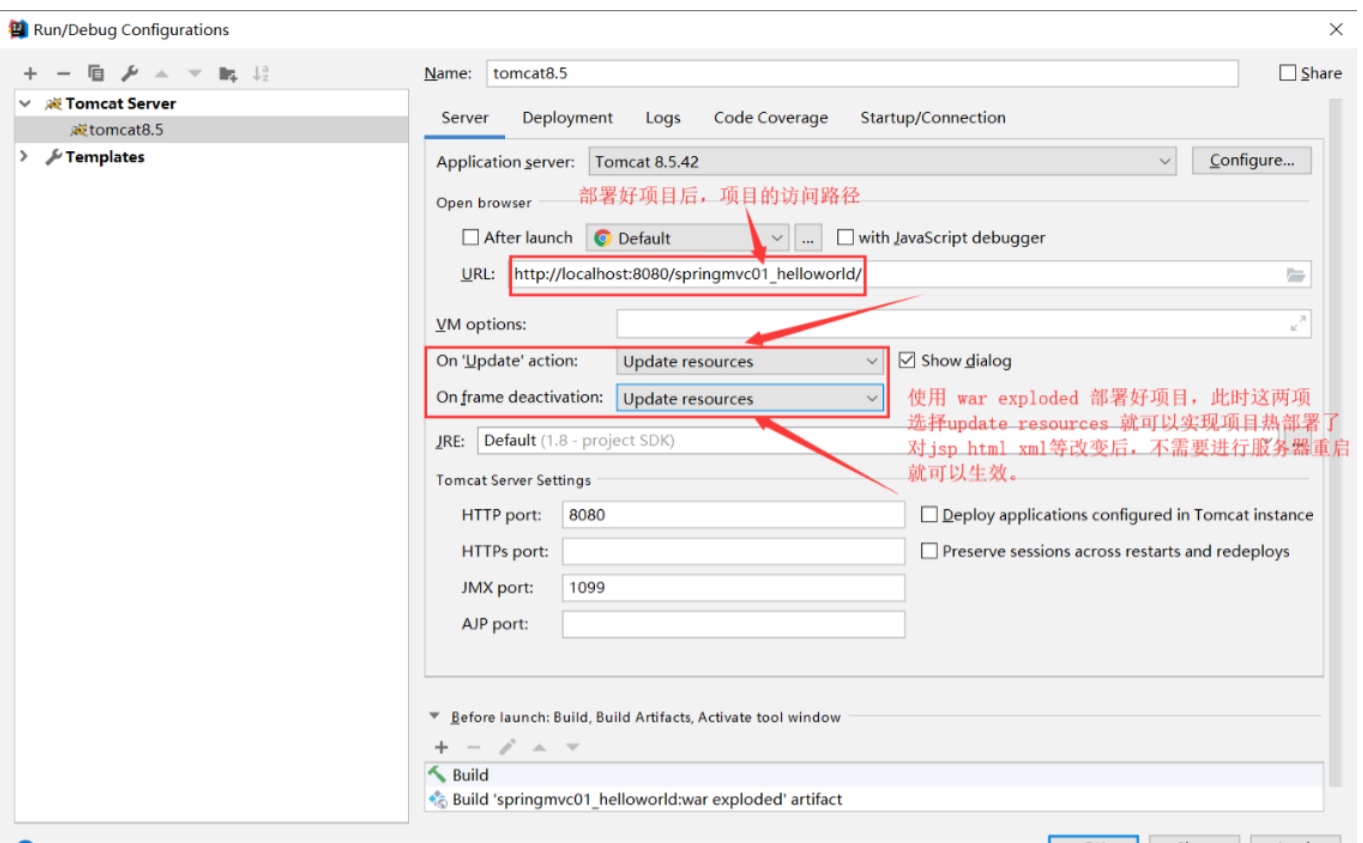Add new configuration with plus icon
1363x843 pixels.
(30, 73)
